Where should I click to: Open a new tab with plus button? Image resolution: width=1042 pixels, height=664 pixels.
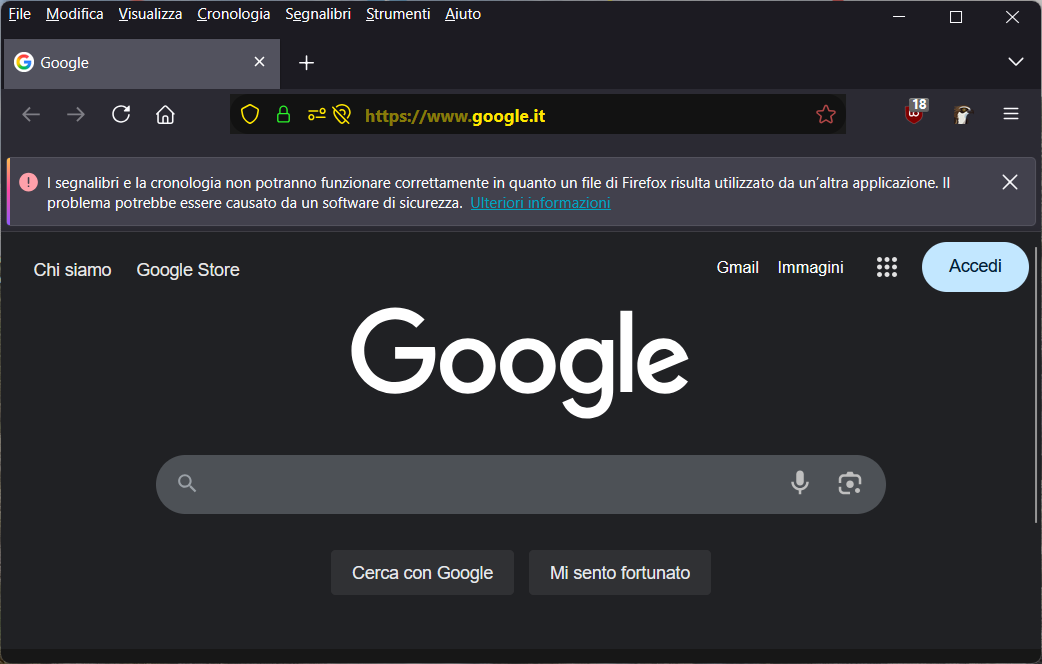click(306, 63)
